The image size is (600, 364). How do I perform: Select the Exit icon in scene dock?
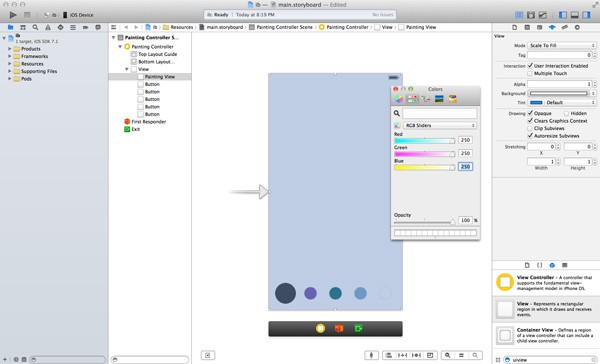[358, 328]
